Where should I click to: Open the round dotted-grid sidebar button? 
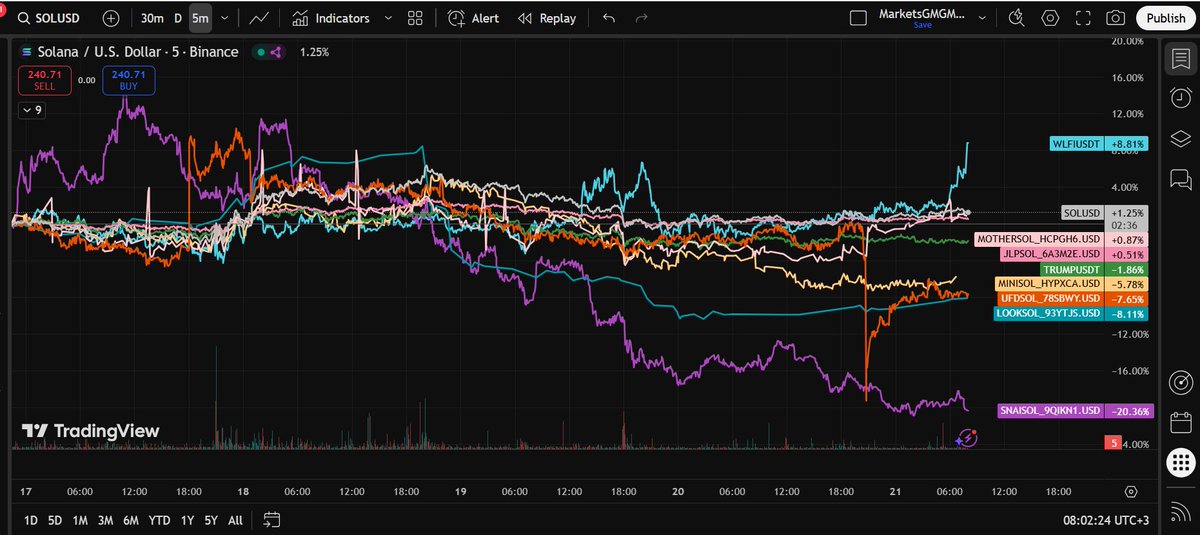[x=1180, y=463]
